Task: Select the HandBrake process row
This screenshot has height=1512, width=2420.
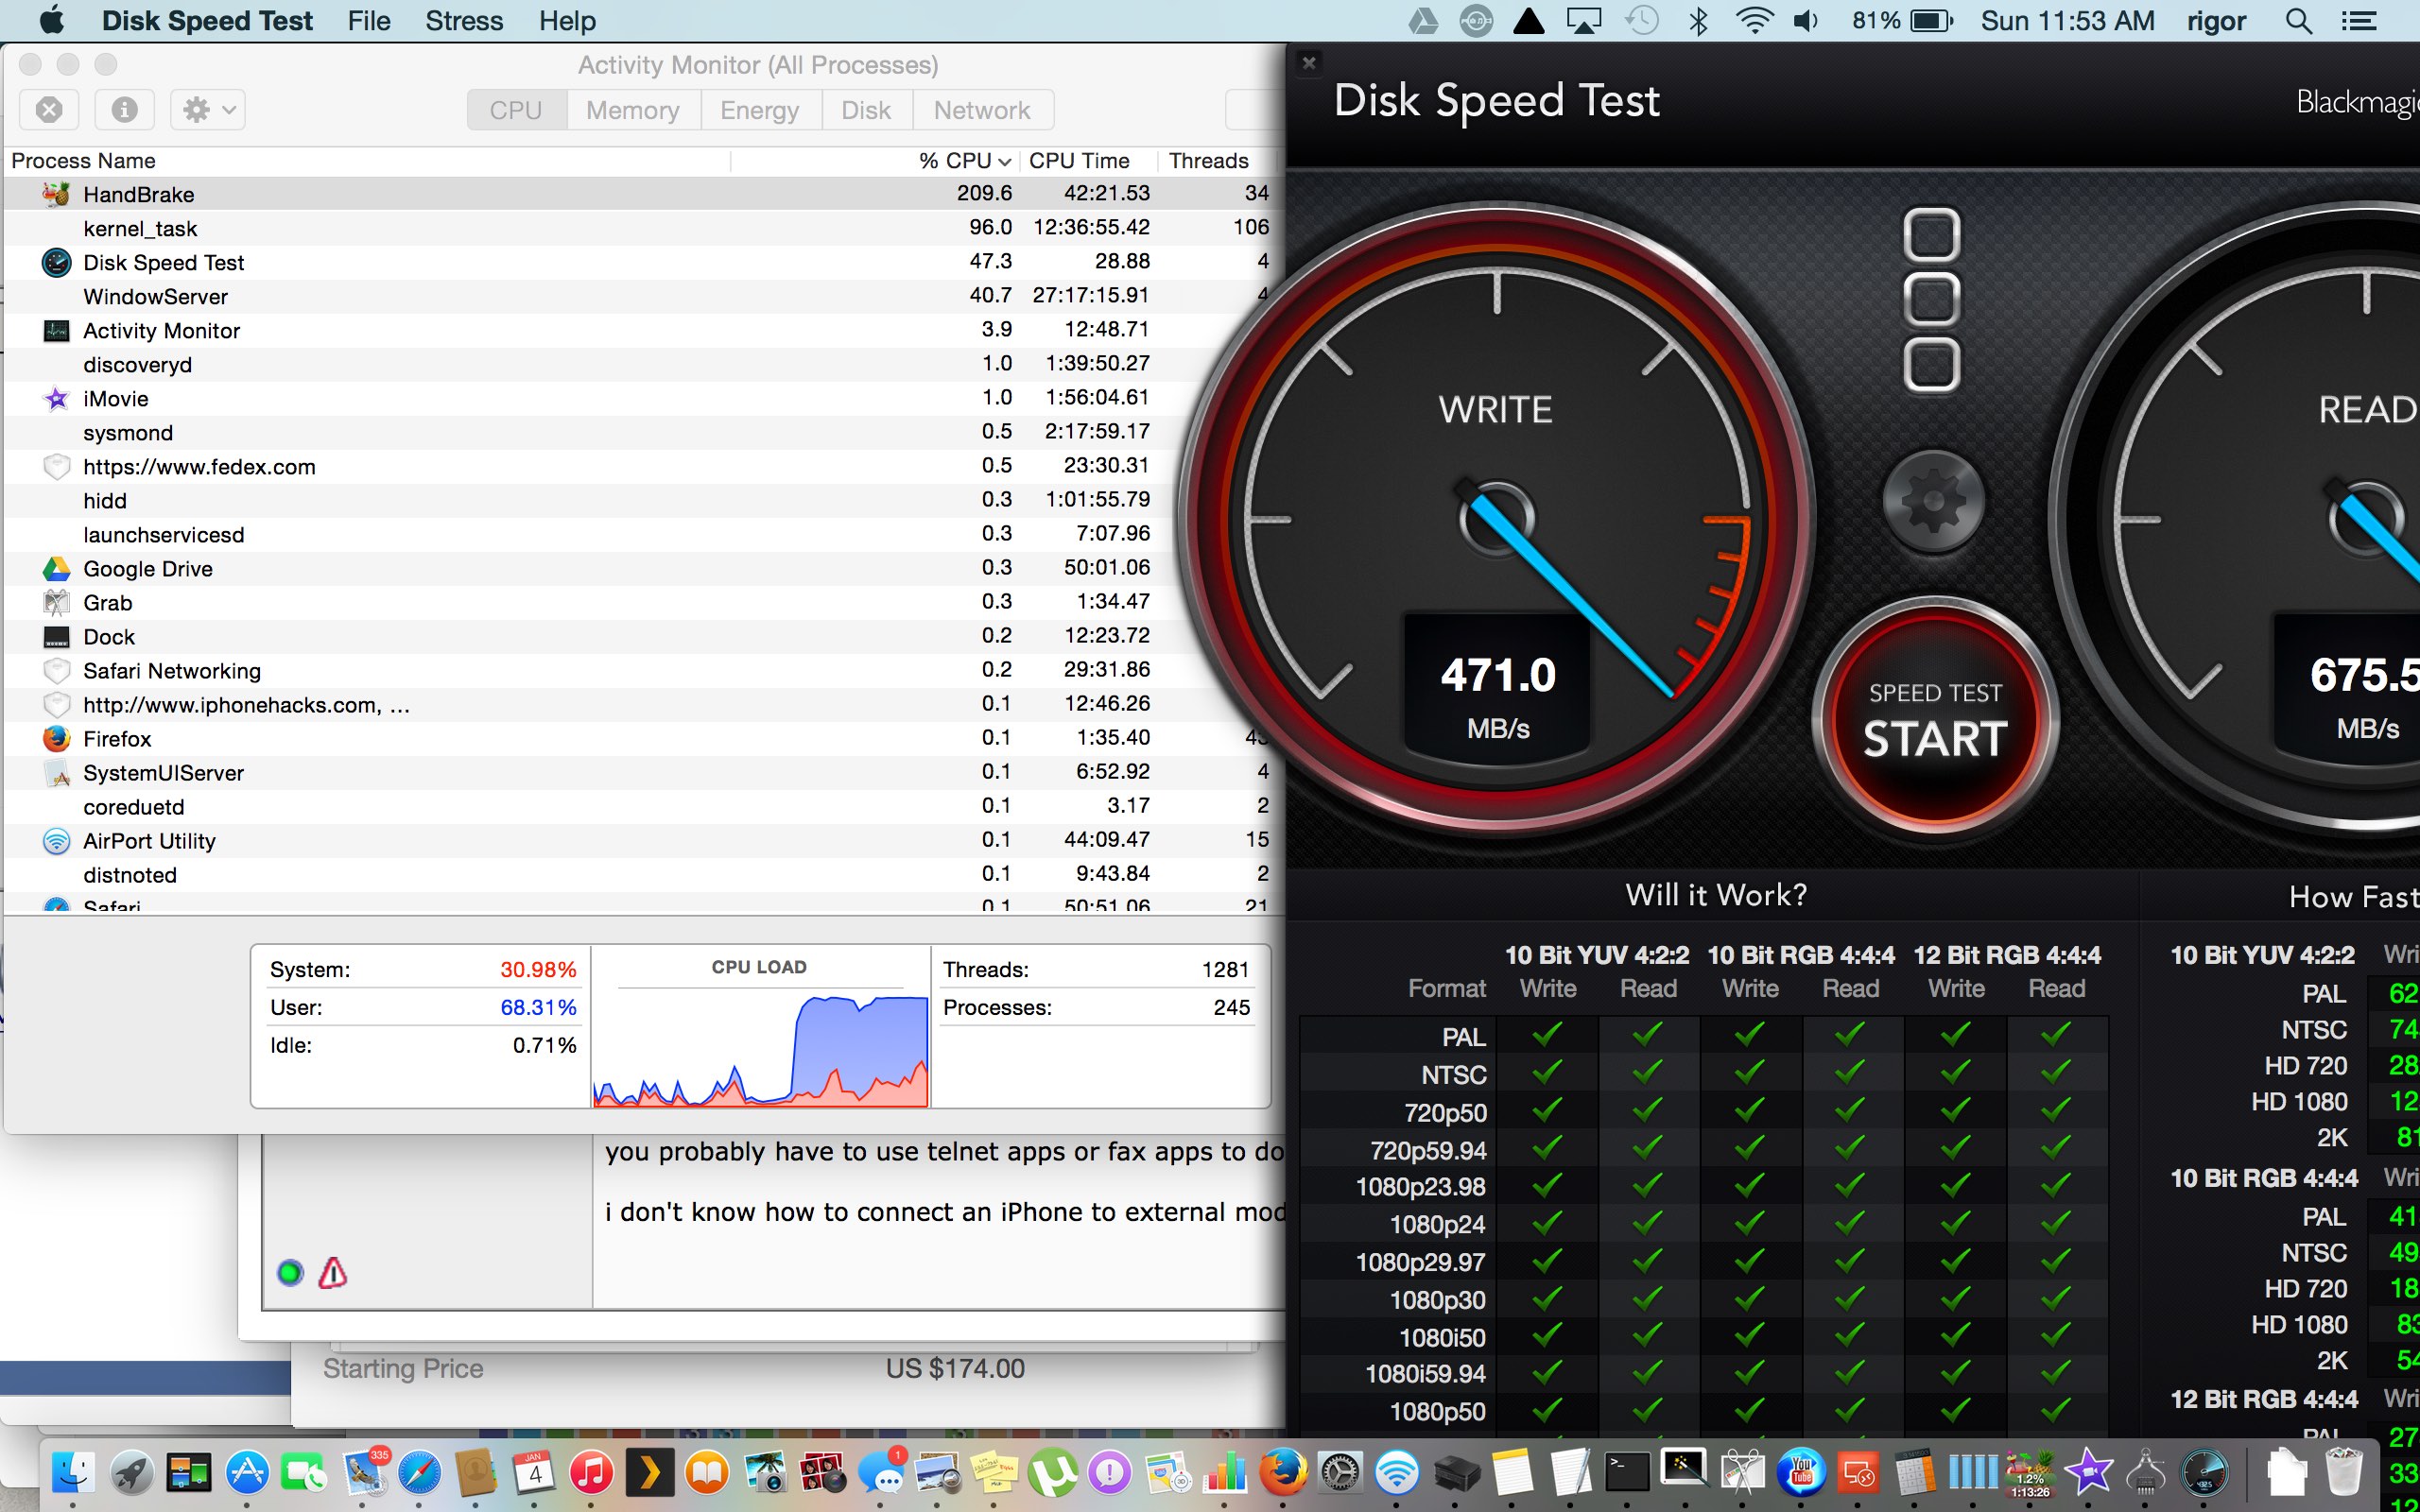Action: (400, 194)
